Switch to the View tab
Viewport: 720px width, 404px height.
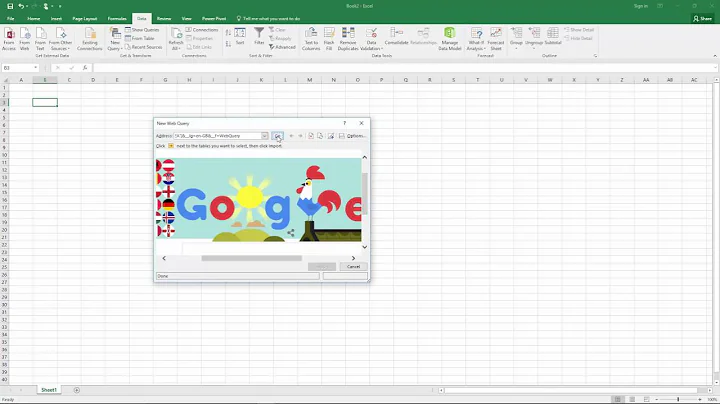tap(186, 19)
